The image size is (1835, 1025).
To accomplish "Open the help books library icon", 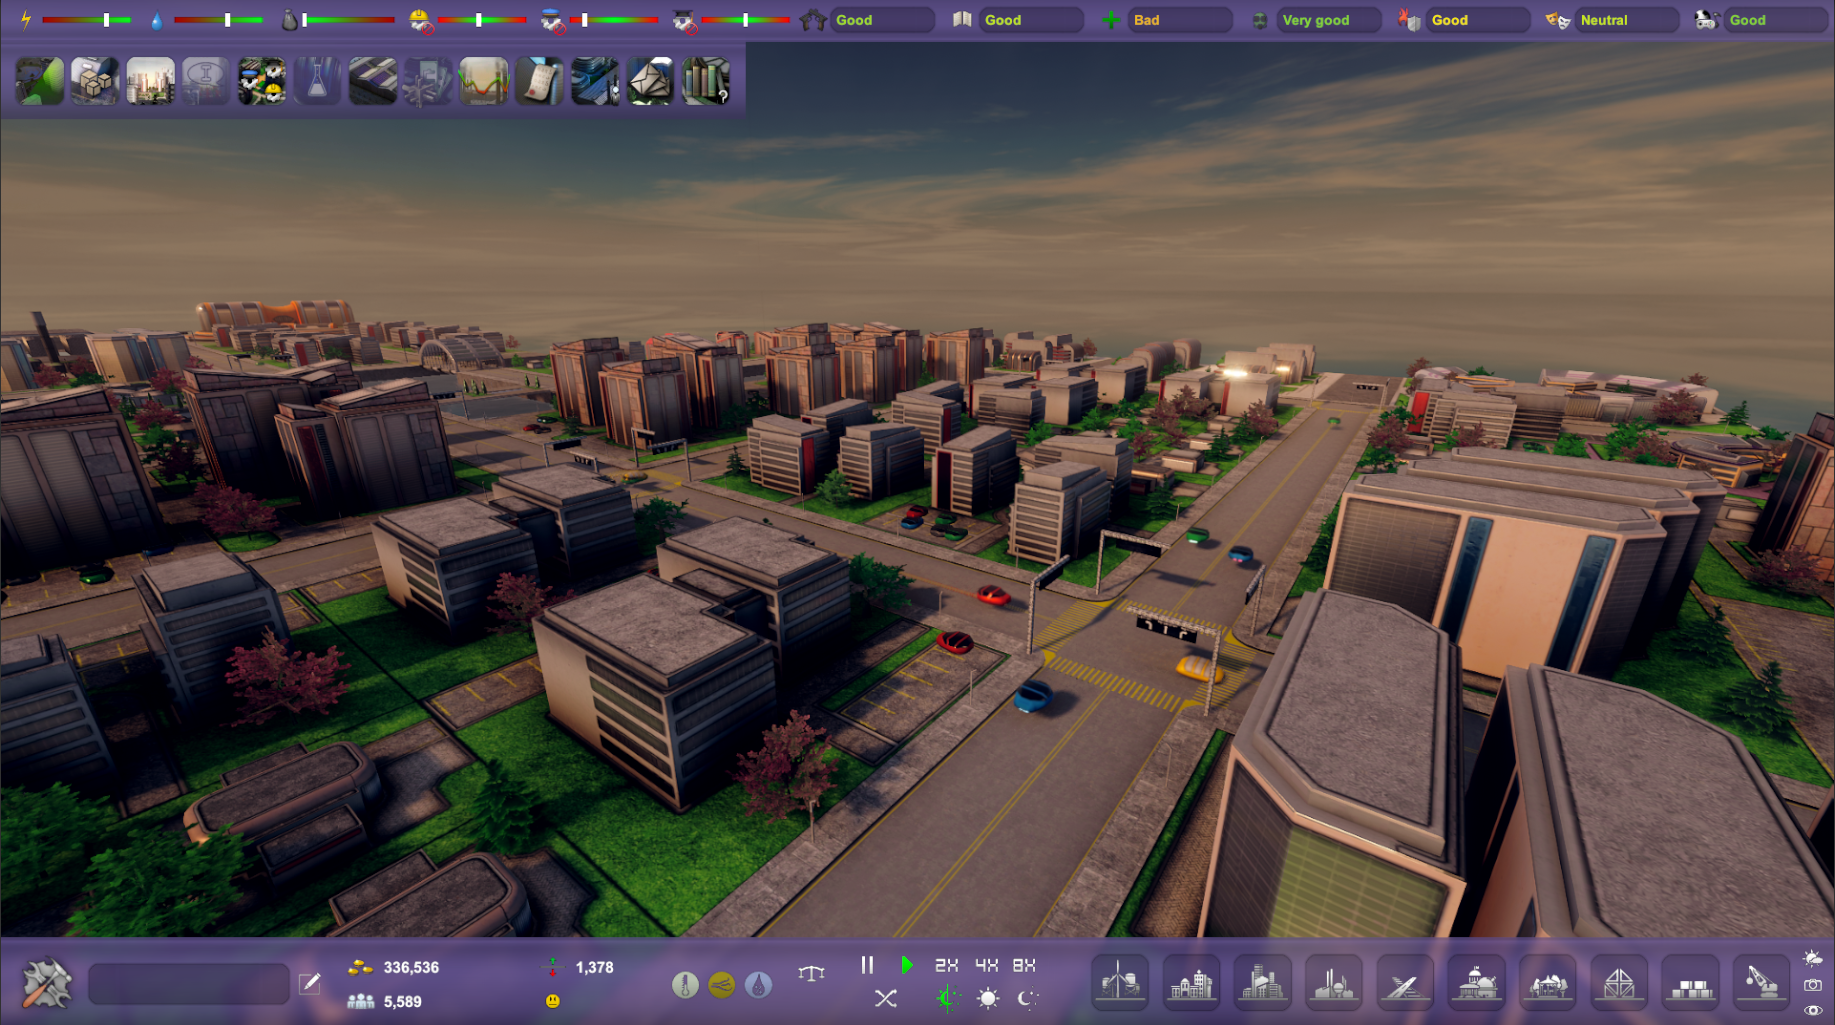I will point(706,81).
